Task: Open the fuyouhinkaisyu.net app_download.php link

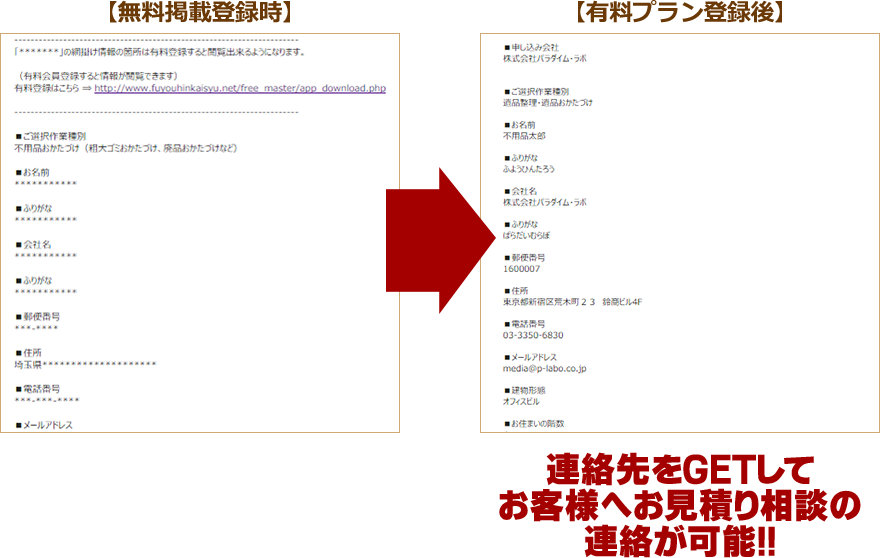Action: coord(240,88)
